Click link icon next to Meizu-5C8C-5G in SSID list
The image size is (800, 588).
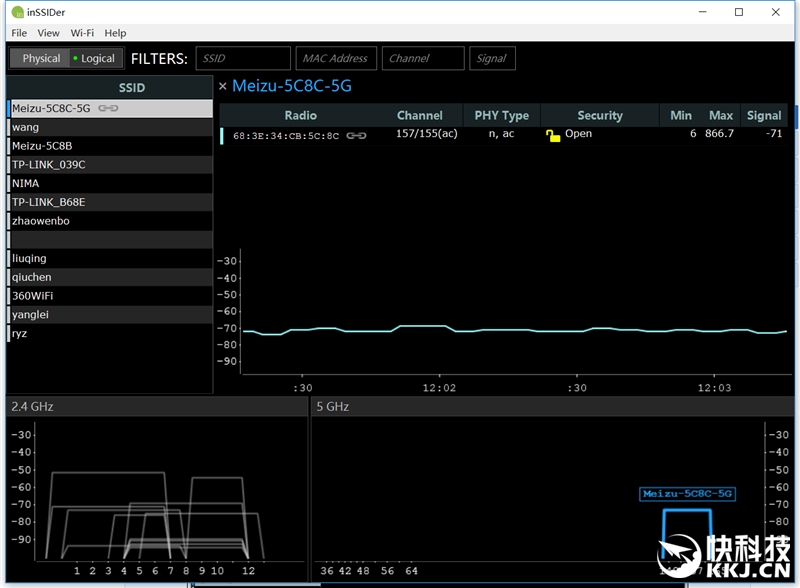pos(108,108)
